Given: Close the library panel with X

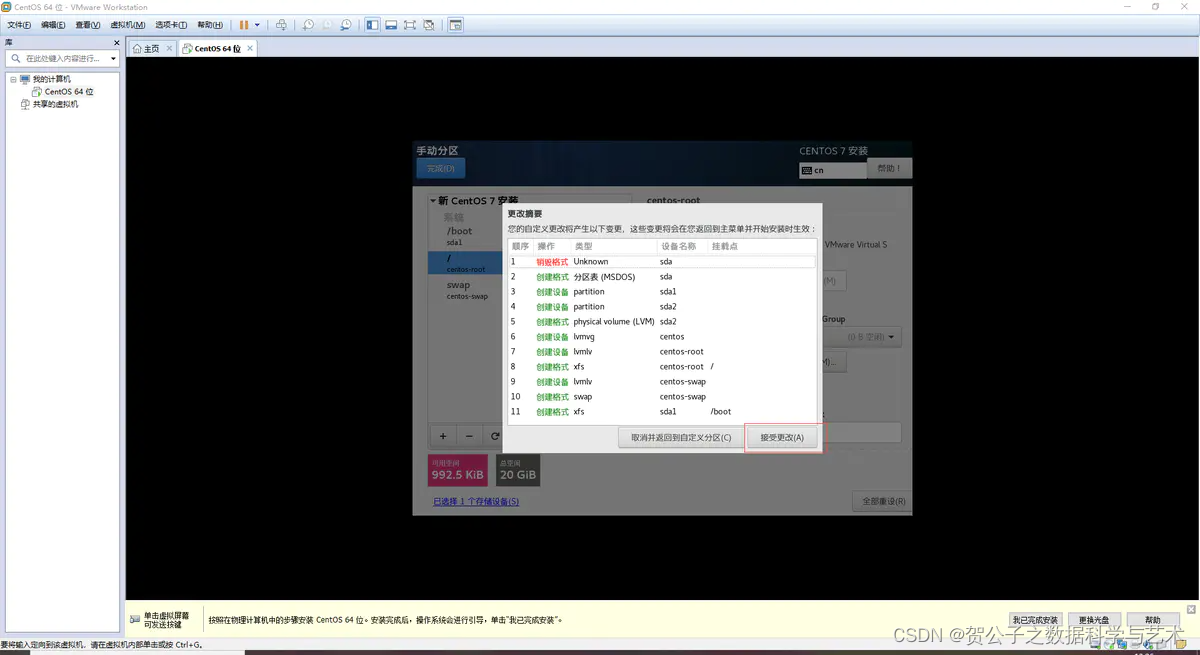Looking at the screenshot, I should (x=116, y=44).
